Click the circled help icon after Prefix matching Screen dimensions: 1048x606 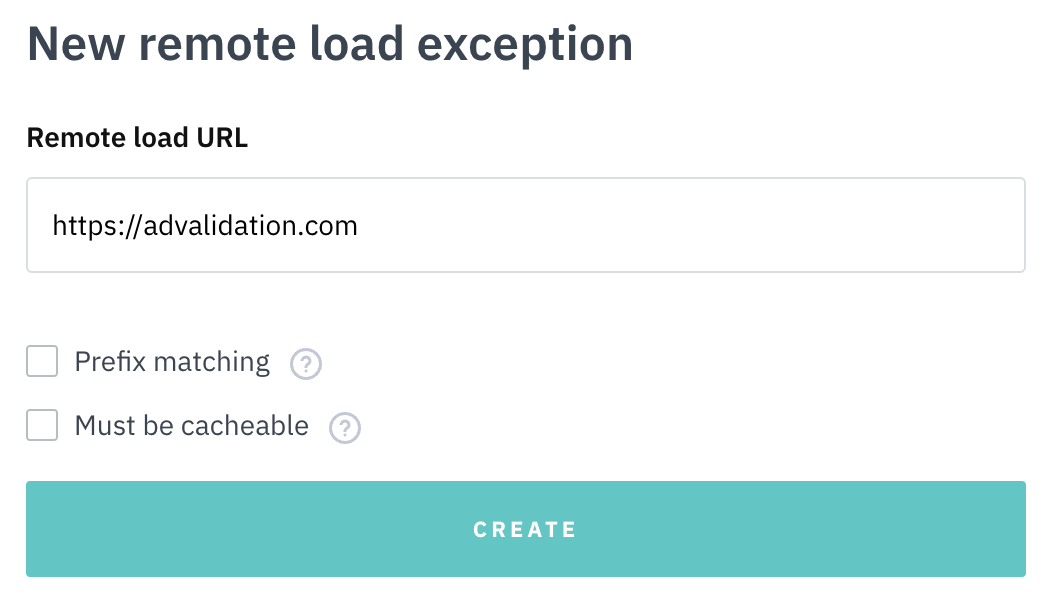coord(306,364)
